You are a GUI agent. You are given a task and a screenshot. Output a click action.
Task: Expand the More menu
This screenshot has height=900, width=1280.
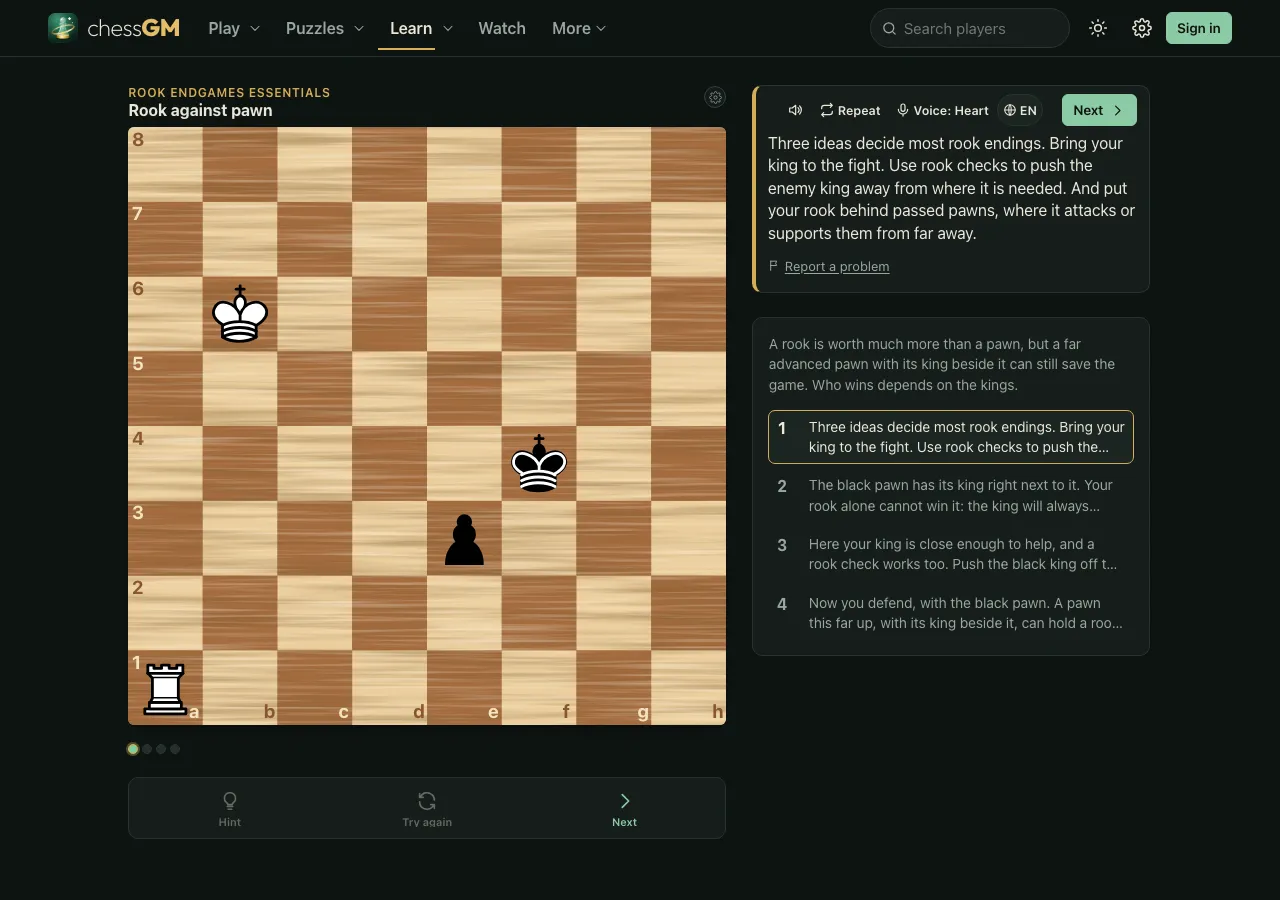[579, 28]
